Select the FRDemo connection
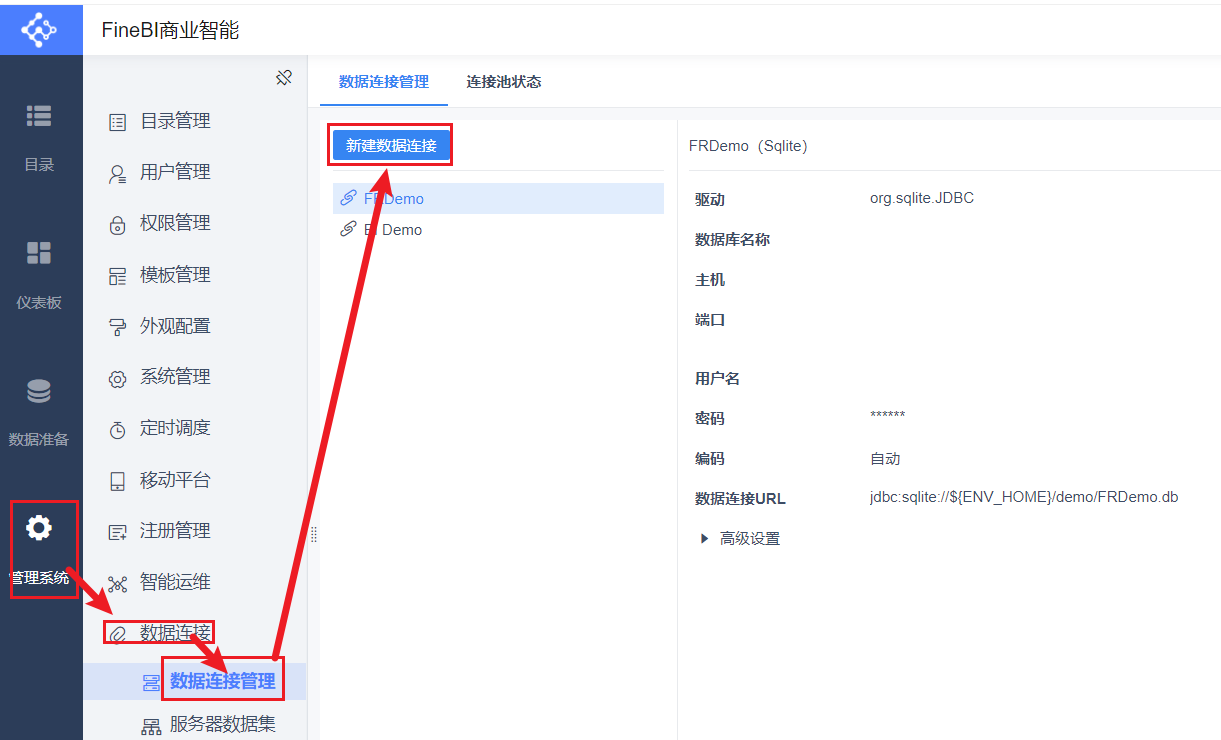This screenshot has width=1221, height=740. [x=498, y=198]
